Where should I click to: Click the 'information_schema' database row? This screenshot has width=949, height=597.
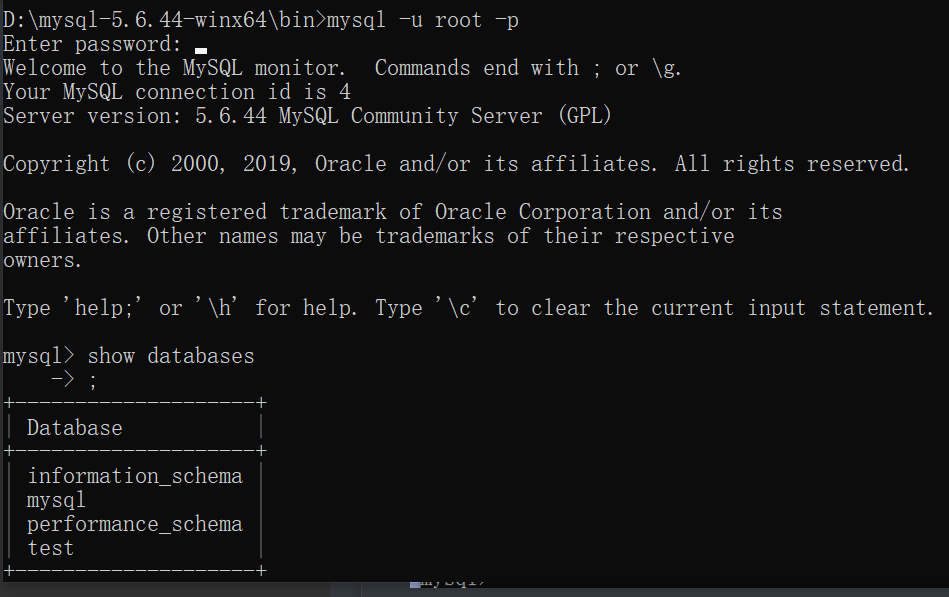[x=135, y=477]
